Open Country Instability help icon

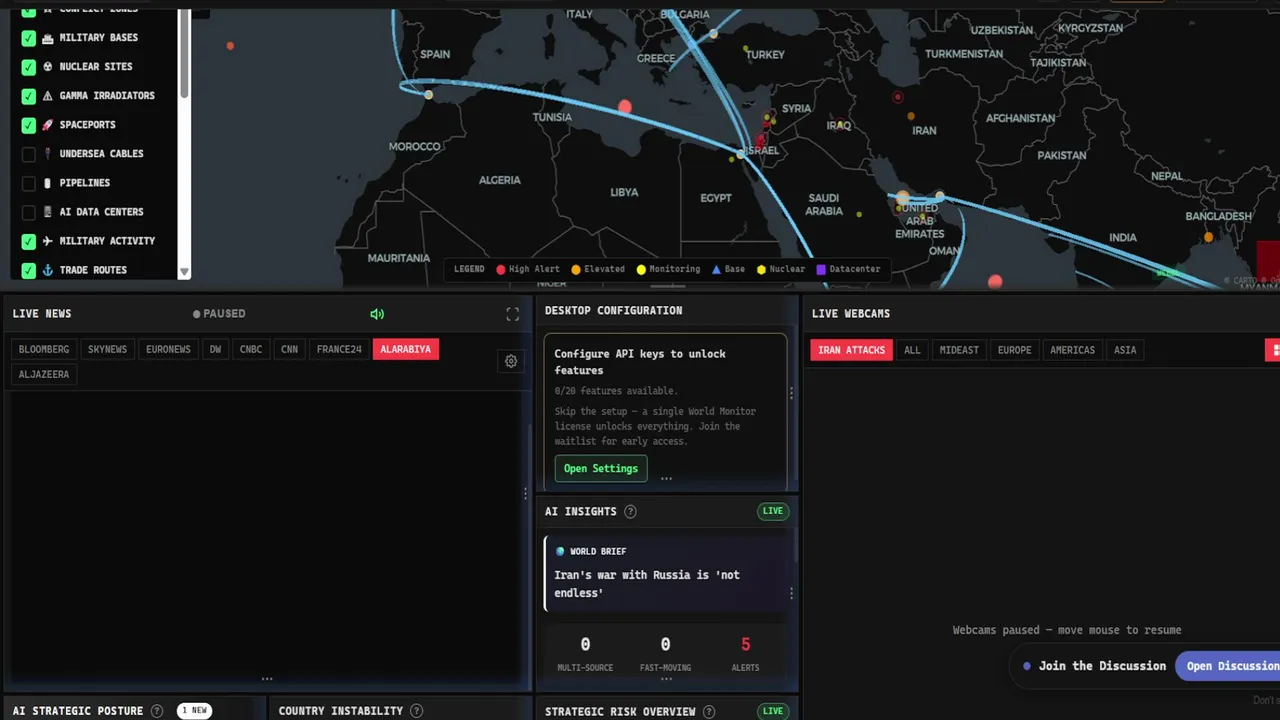coord(416,711)
